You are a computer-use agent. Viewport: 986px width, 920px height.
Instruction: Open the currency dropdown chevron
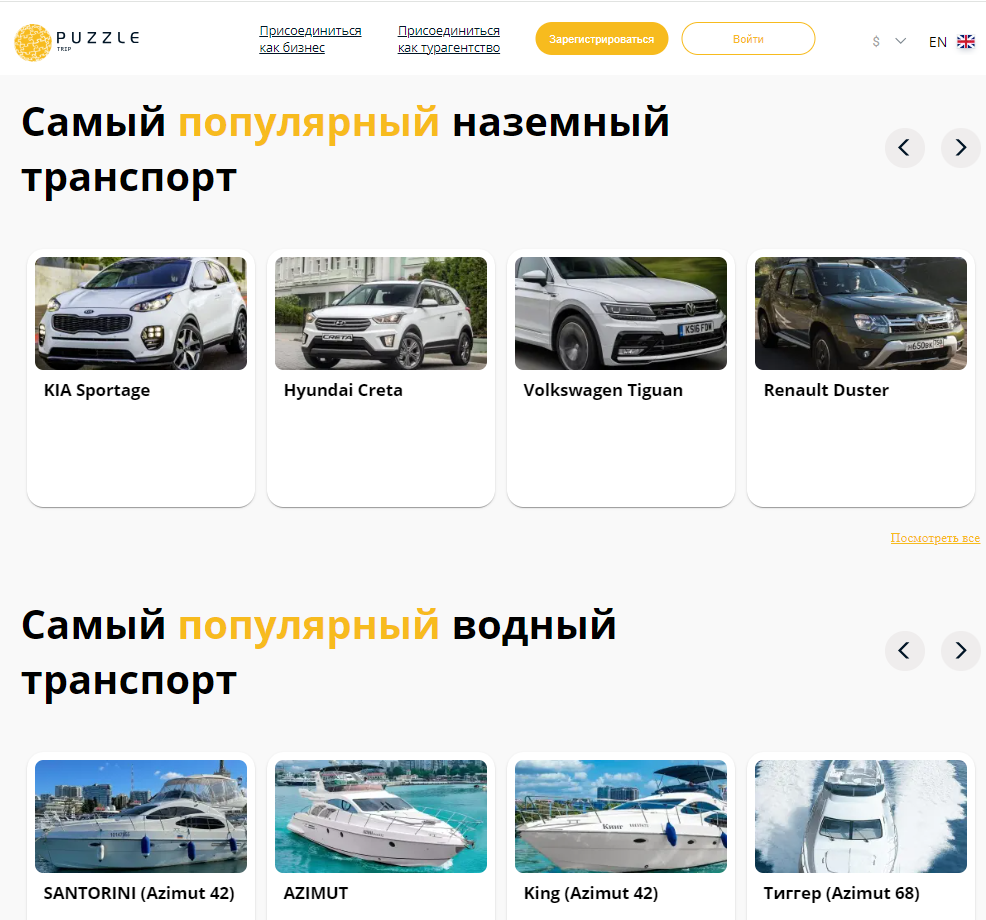coord(900,42)
